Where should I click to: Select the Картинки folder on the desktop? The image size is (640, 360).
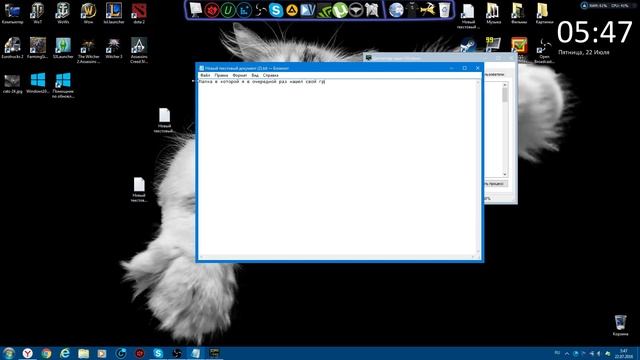point(544,13)
